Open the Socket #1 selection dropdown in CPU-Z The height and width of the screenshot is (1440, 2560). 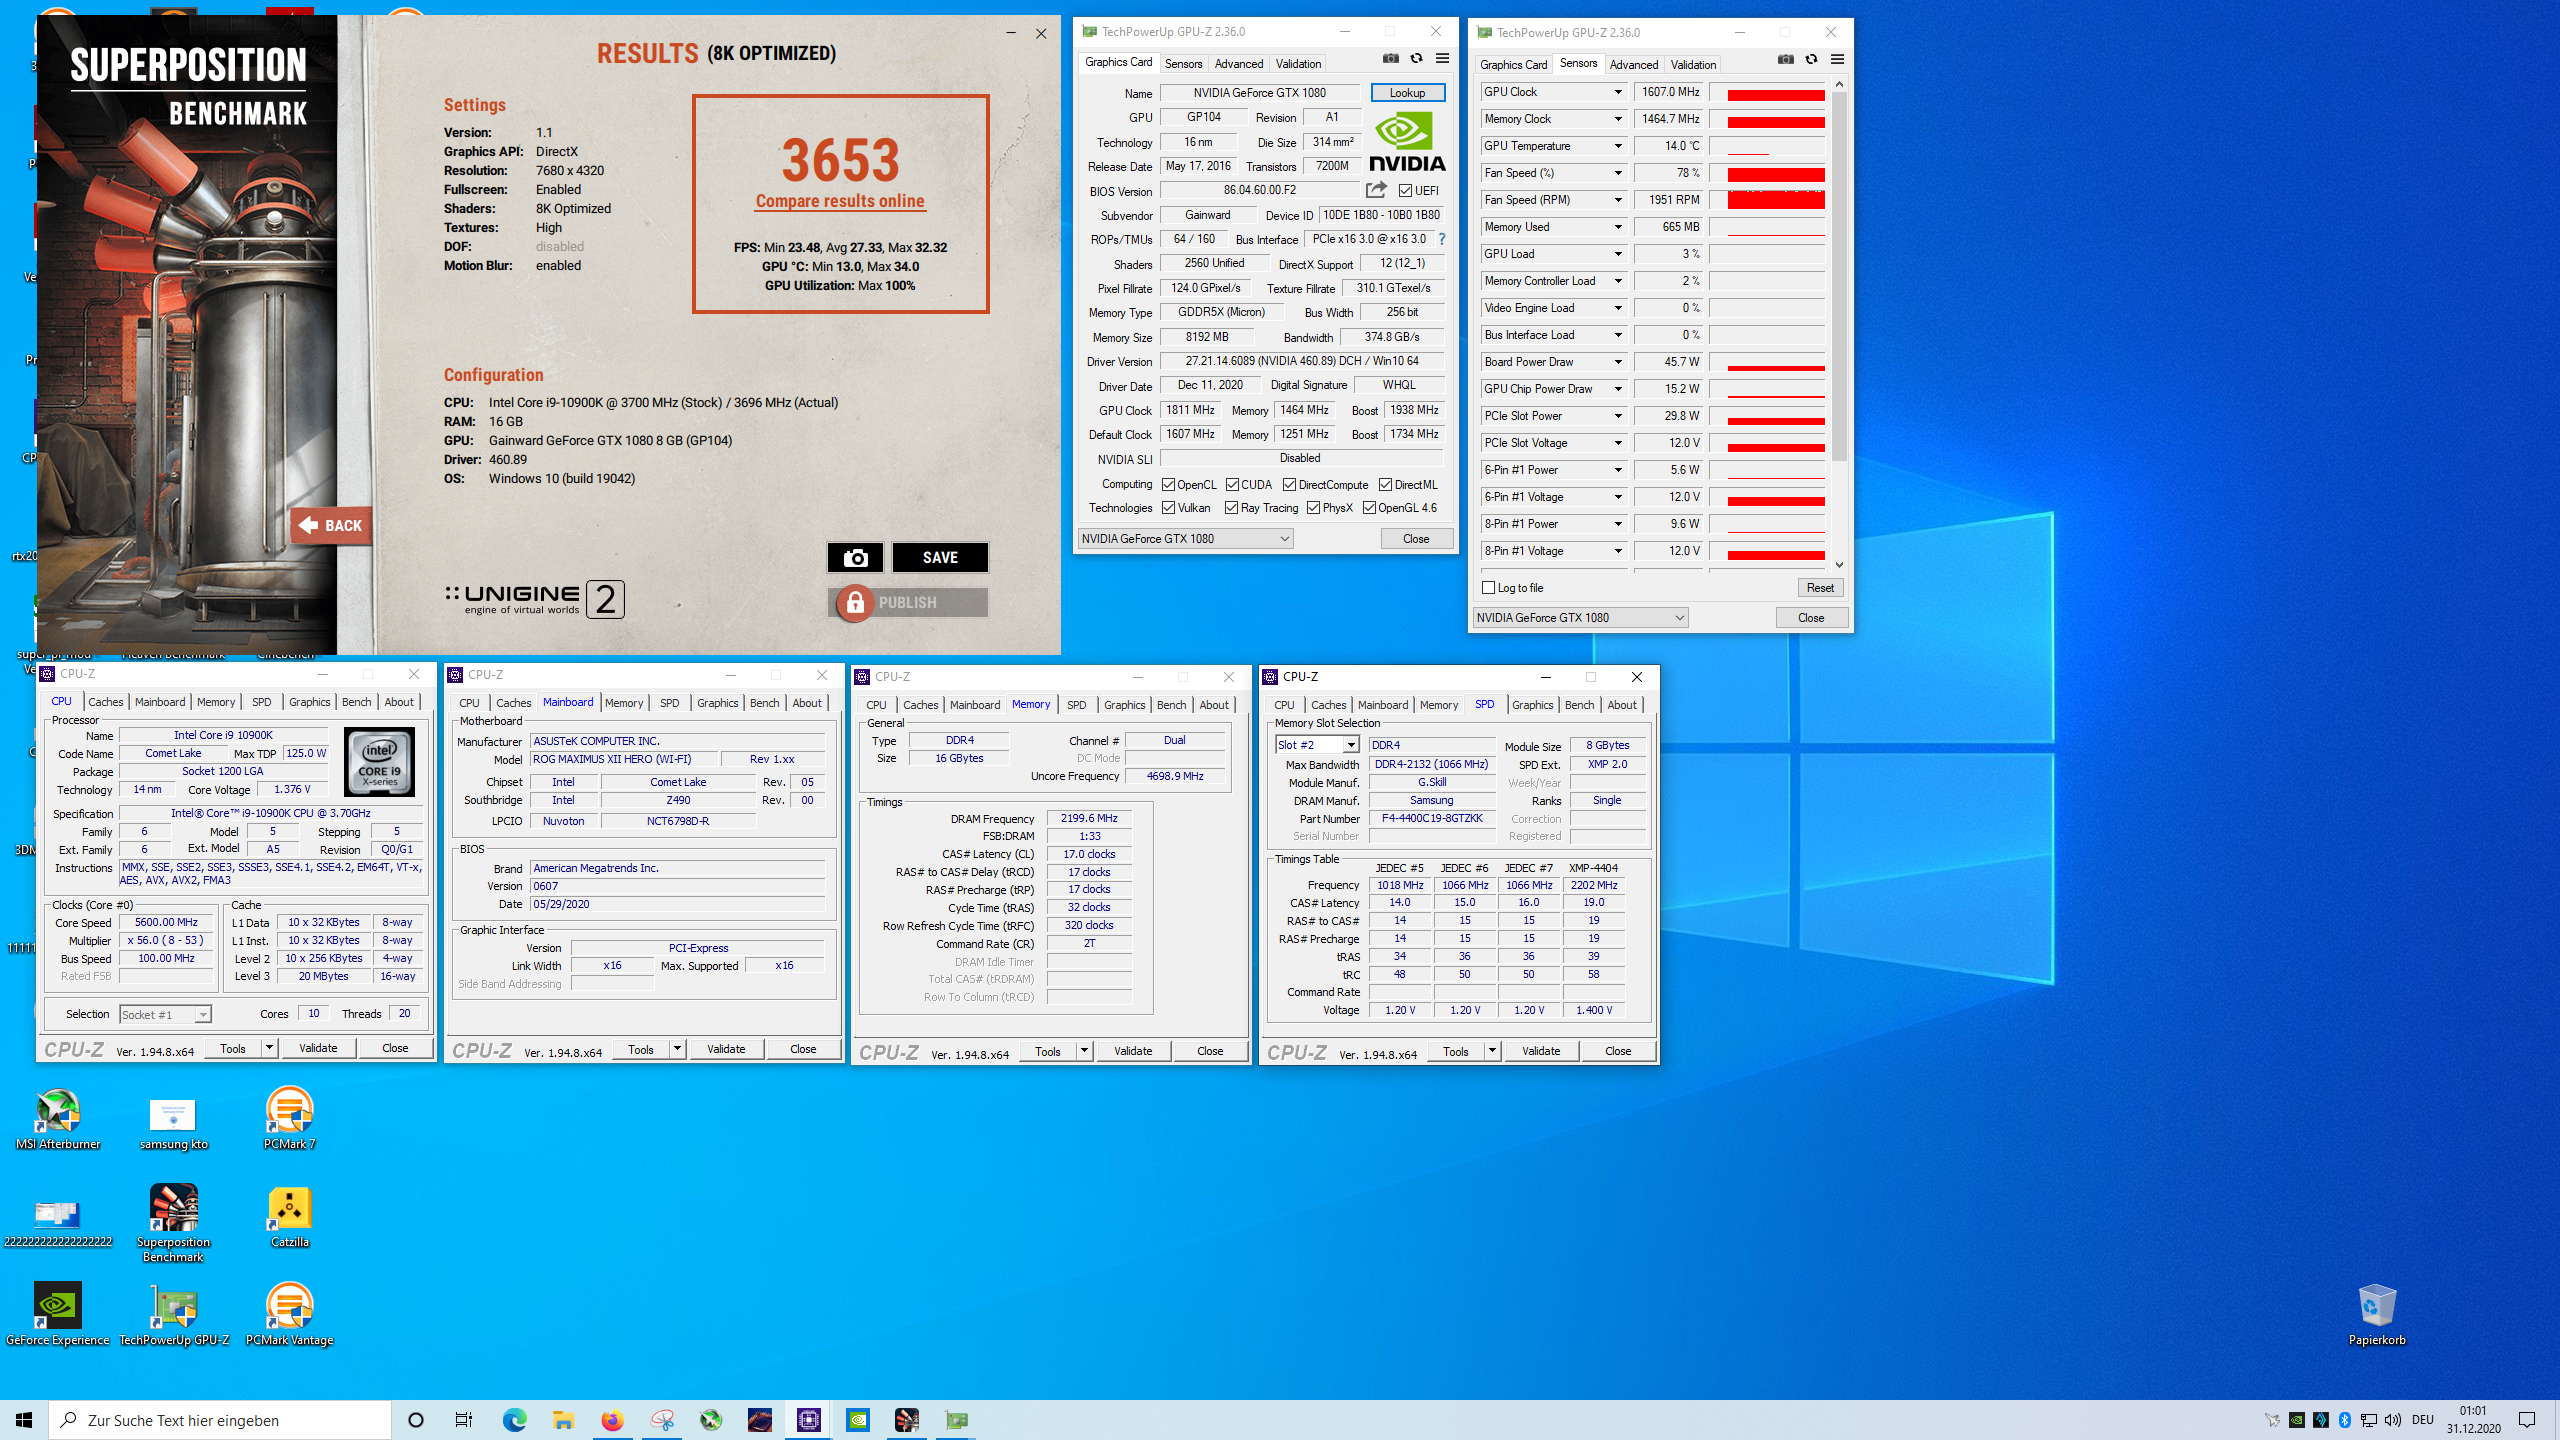tap(165, 1015)
